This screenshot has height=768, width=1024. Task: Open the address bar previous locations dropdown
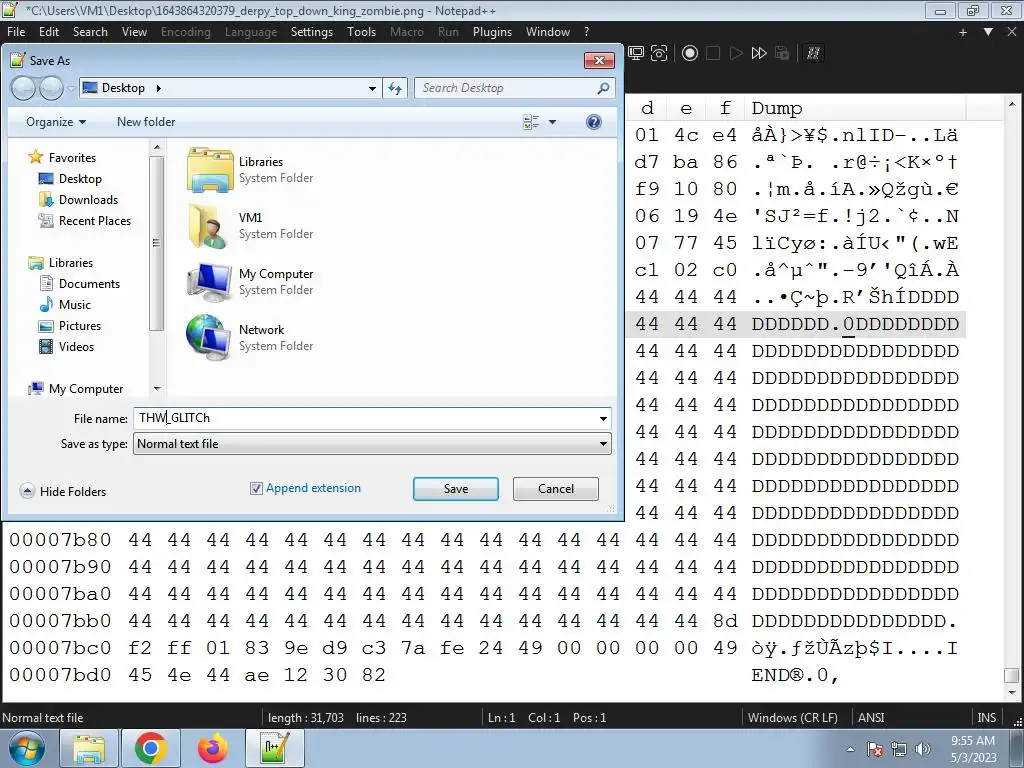[372, 88]
